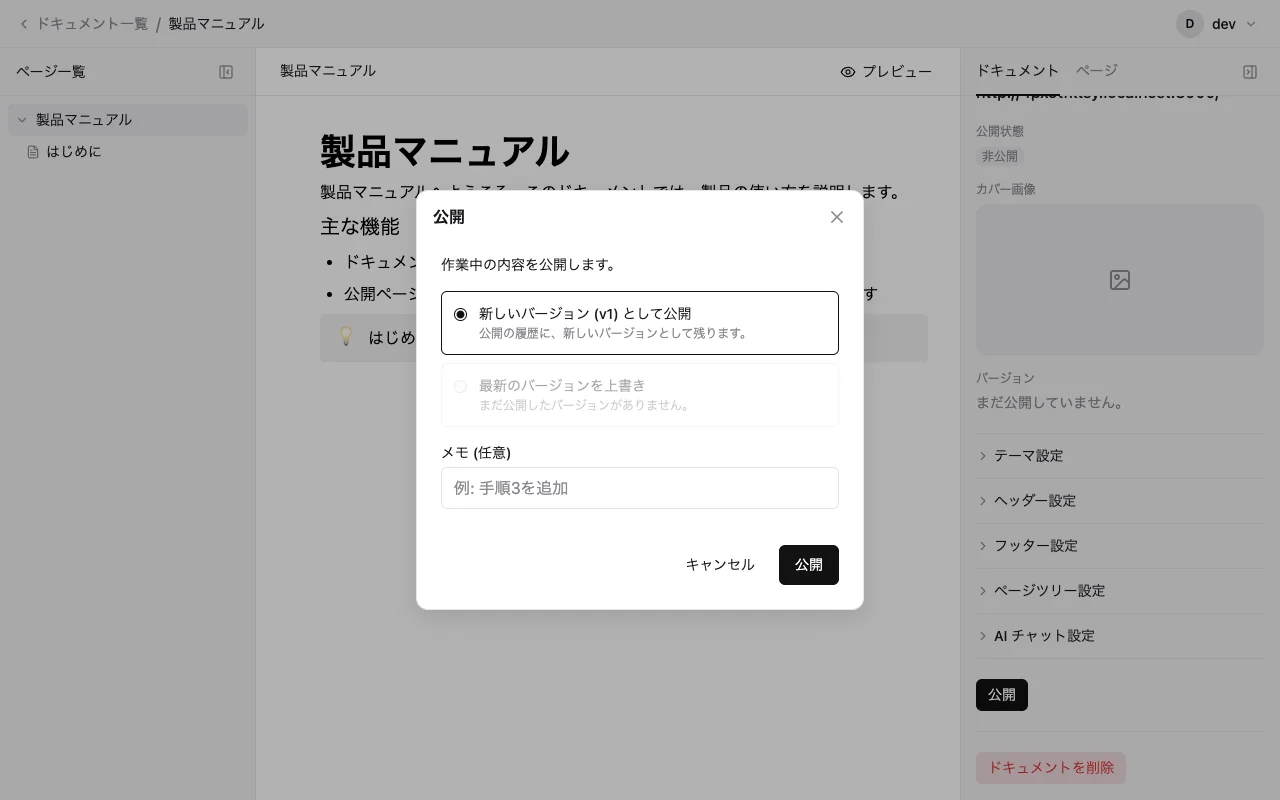Screen dimensions: 1280x800
Task: Switch to the ドキュメント tab
Action: click(1017, 71)
